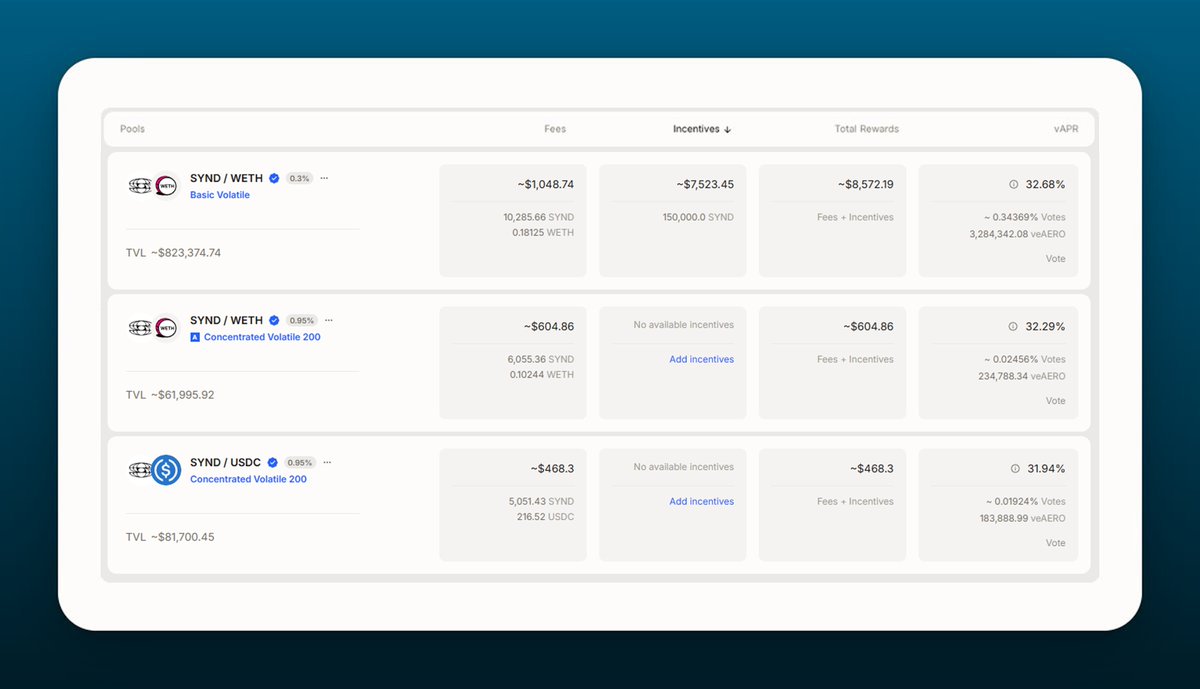Click the info icon next to 31.94% vAPR
Viewport: 1200px width, 689px height.
[x=1013, y=469]
